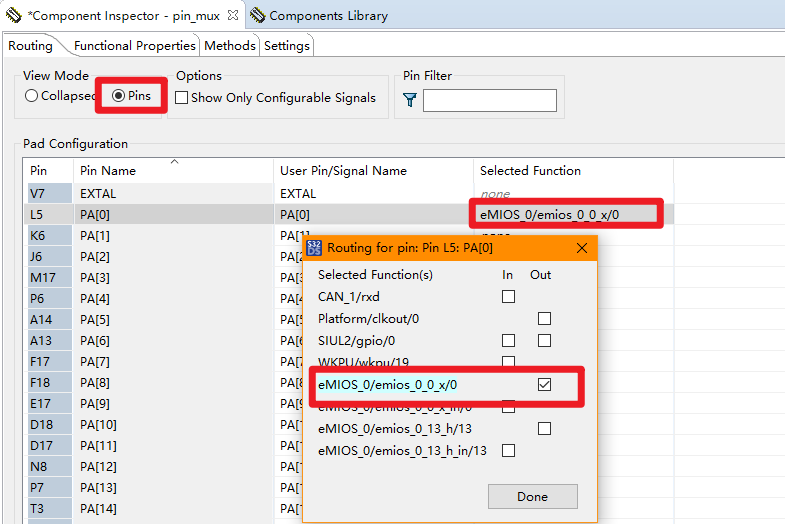Viewport: 785px width, 524px height.
Task: Check the Out box for Platform/clkout/0
Action: [544, 318]
